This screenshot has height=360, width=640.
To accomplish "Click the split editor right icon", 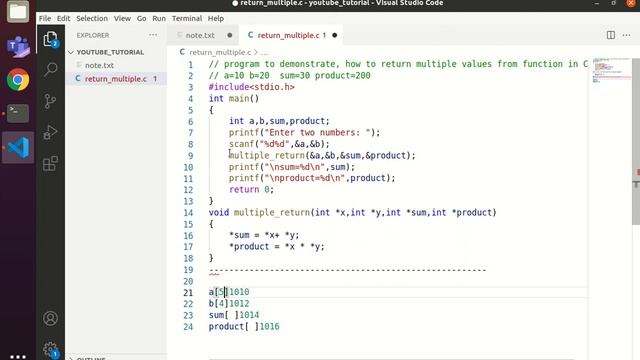I will pyautogui.click(x=611, y=35).
